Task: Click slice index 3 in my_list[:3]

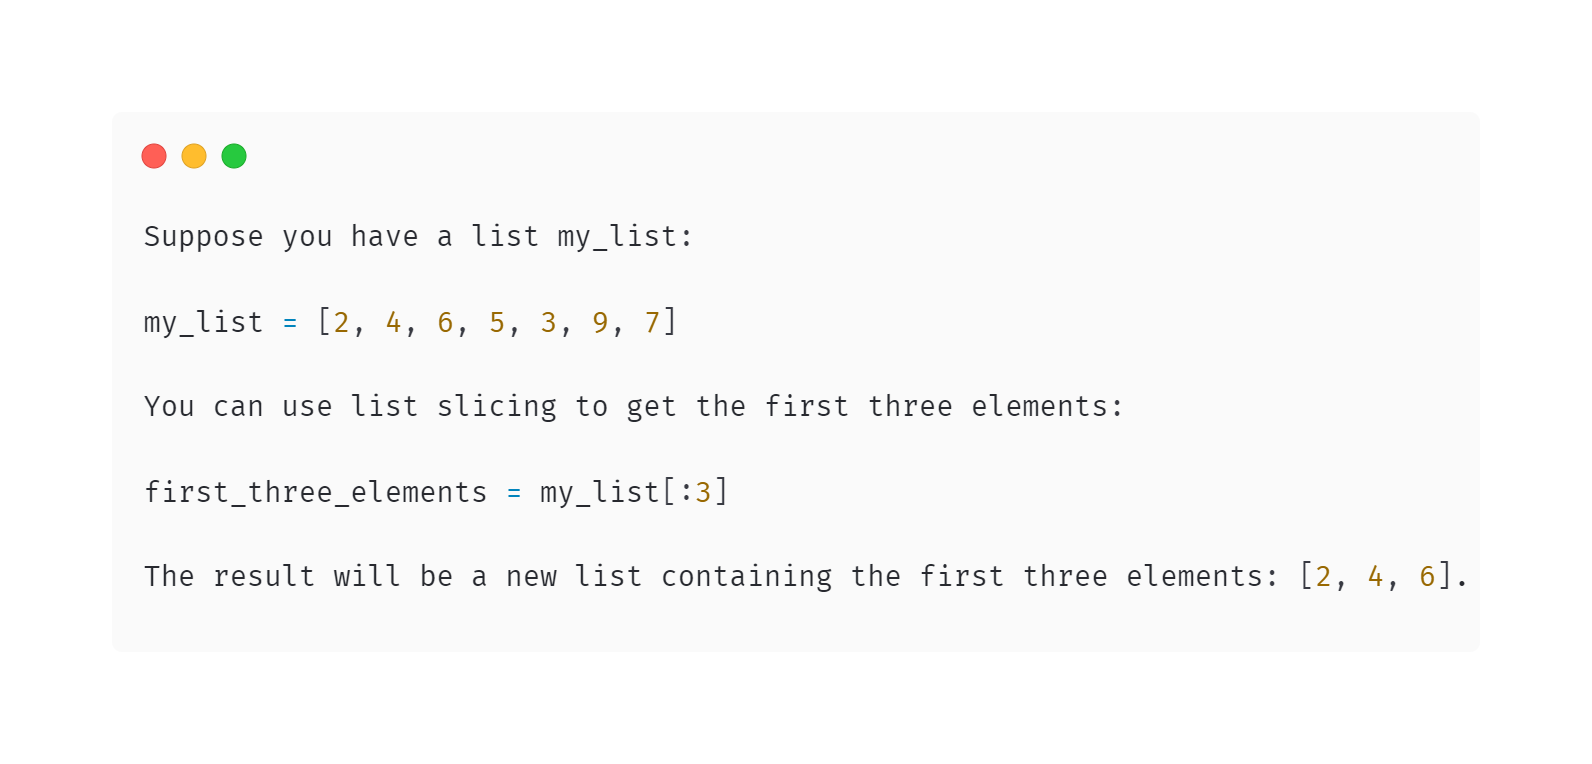Action: (x=703, y=493)
